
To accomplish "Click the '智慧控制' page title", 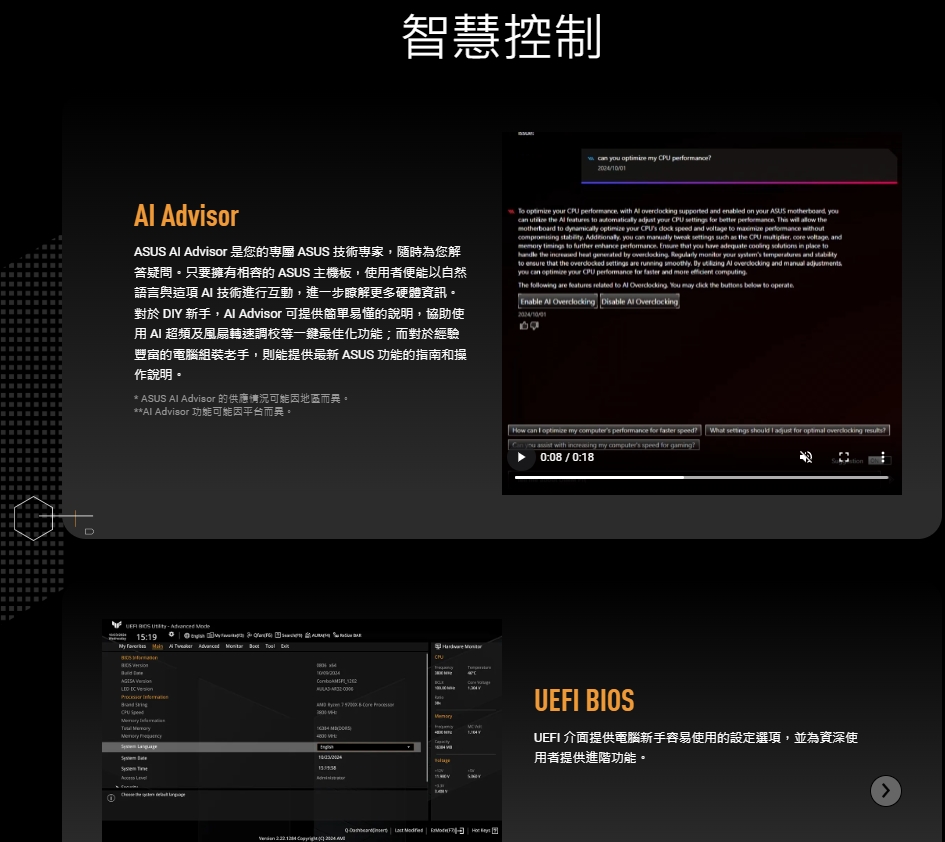I will (x=501, y=36).
